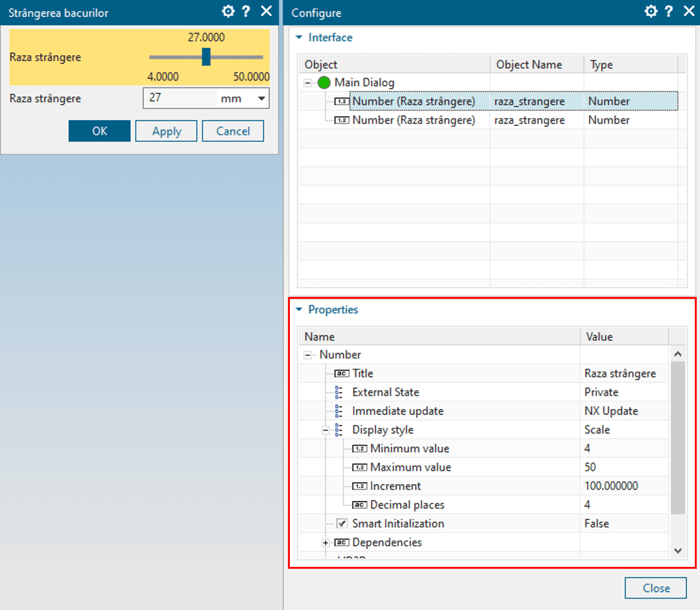The width and height of the screenshot is (700, 610).
Task: Click the number icon of the second Number row
Action: pos(342,120)
